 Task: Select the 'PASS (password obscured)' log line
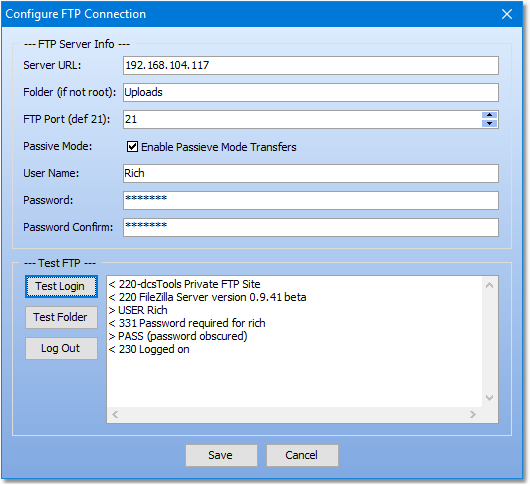[x=178, y=336]
